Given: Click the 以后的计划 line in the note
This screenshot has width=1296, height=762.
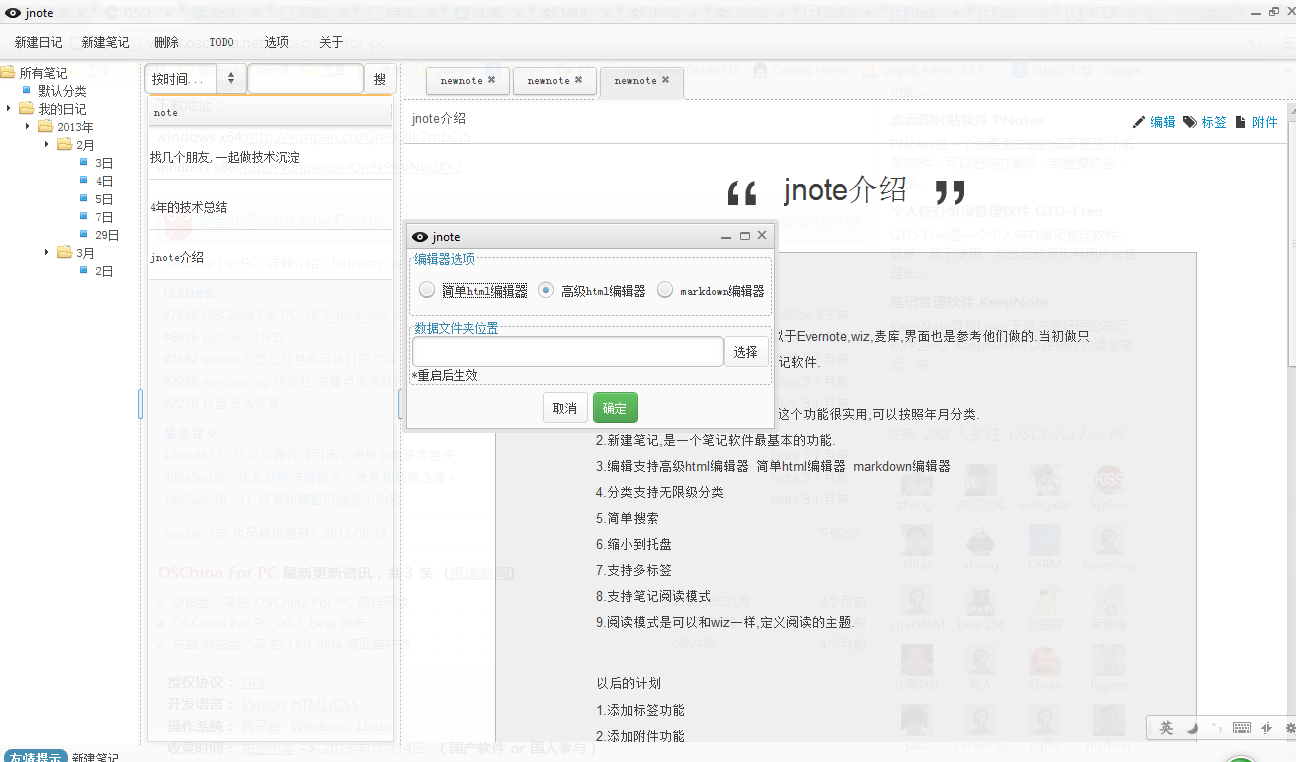Looking at the screenshot, I should (629, 684).
